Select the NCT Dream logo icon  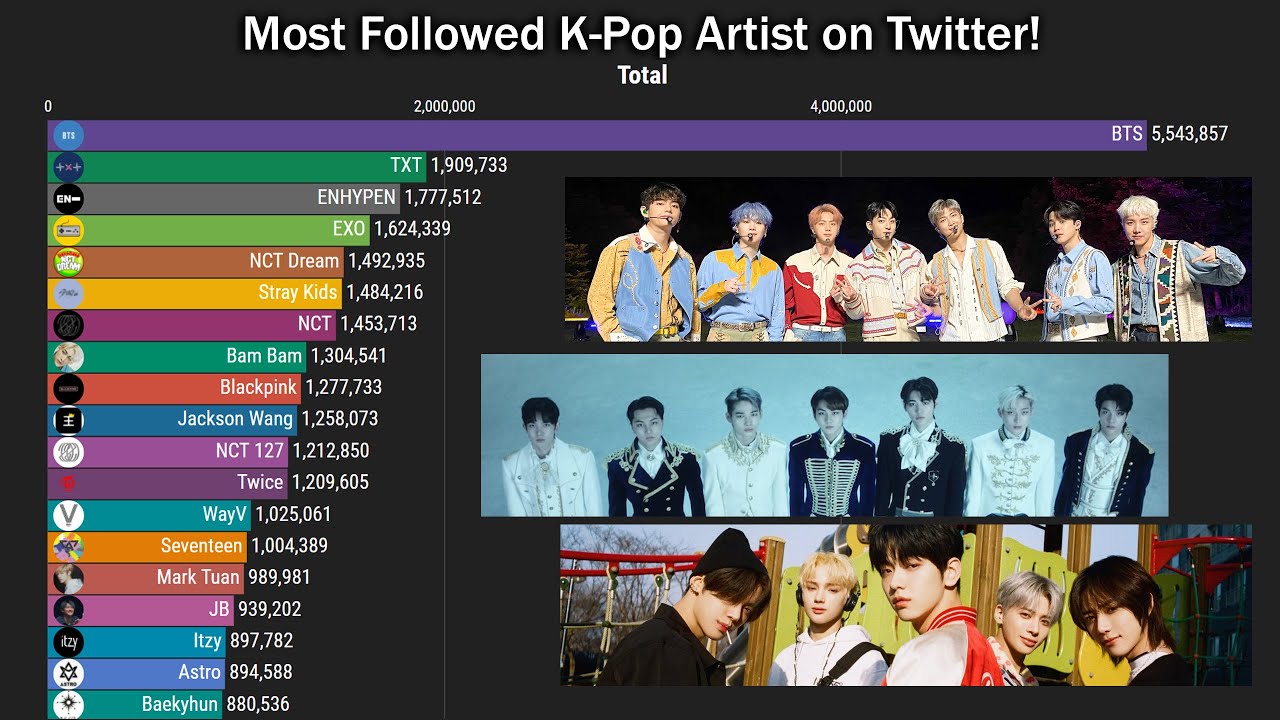(x=68, y=261)
